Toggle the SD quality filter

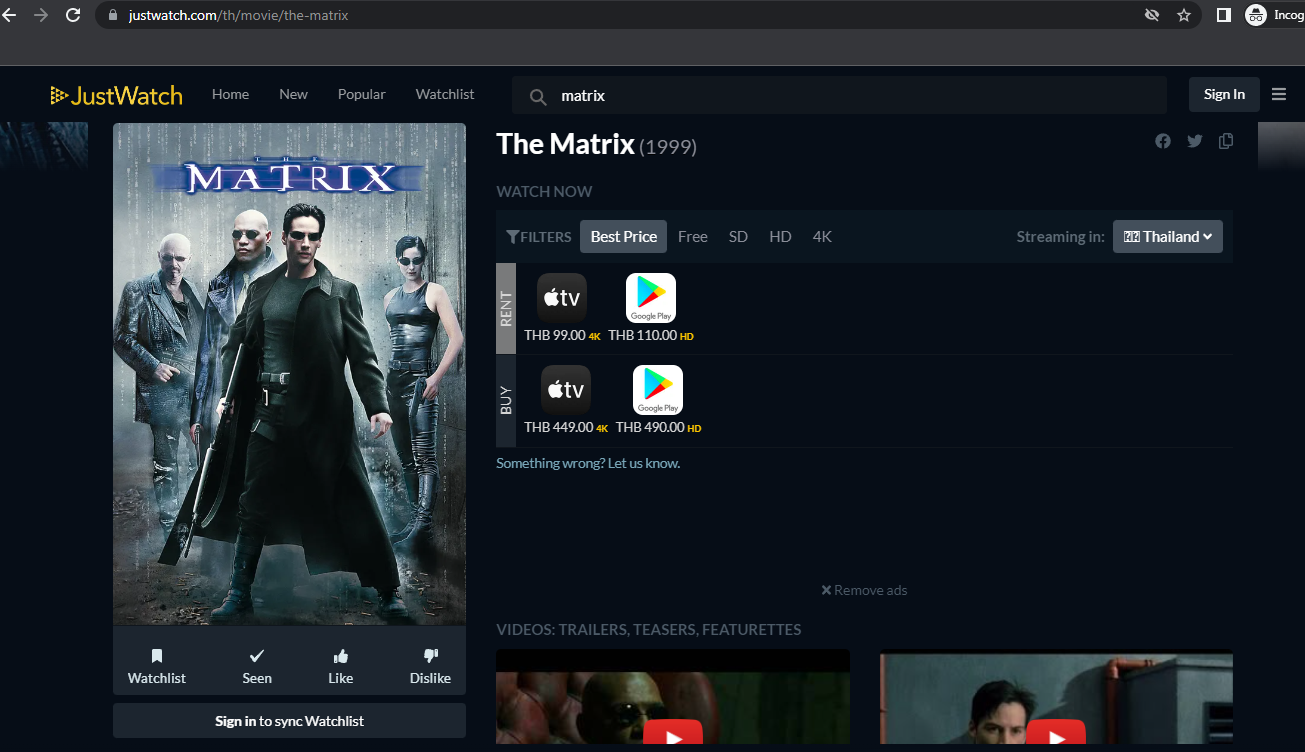coord(739,237)
